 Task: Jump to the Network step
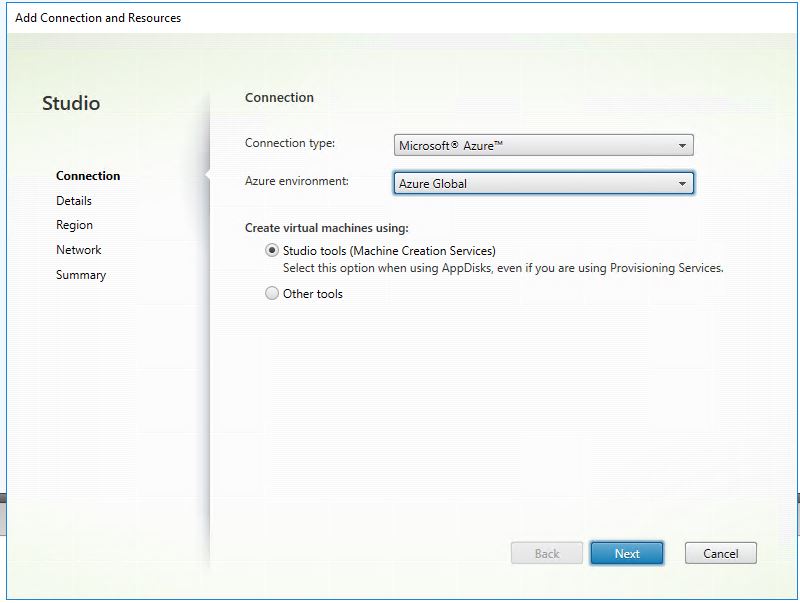[78, 250]
